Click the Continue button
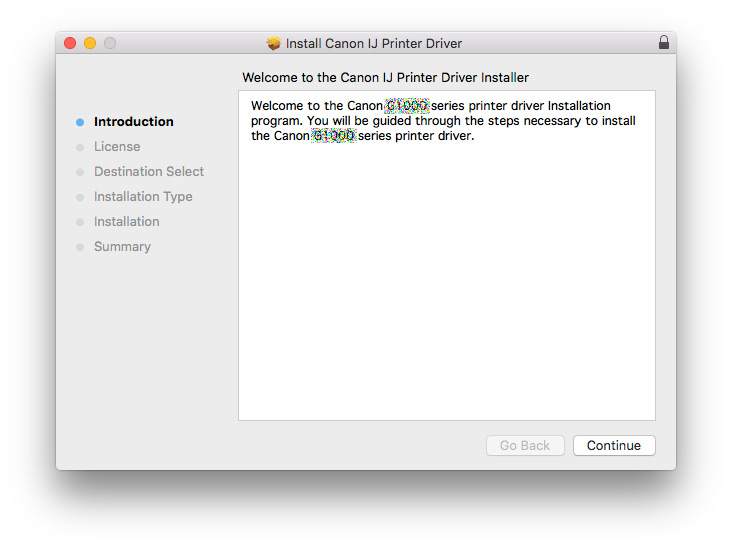The height and width of the screenshot is (550, 732). click(x=614, y=445)
